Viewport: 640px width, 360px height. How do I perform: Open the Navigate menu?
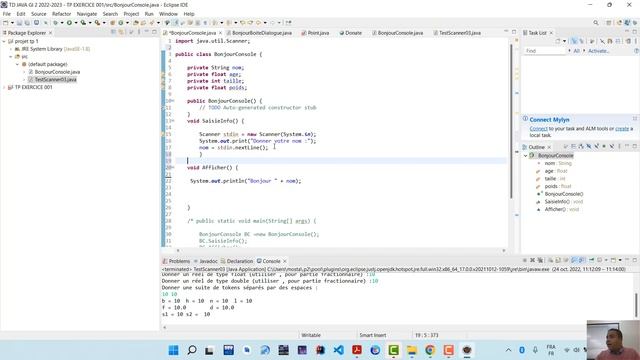pyautogui.click(x=87, y=14)
